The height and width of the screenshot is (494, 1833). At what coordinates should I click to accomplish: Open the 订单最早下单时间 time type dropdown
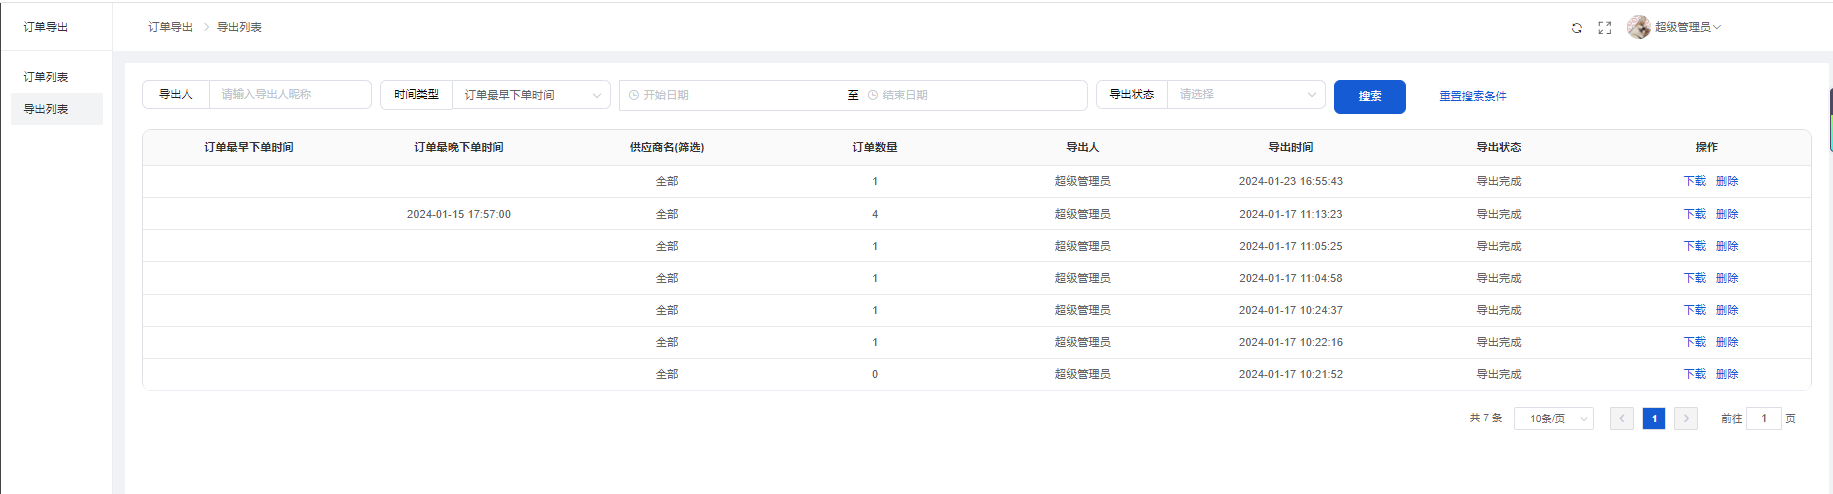coord(531,95)
